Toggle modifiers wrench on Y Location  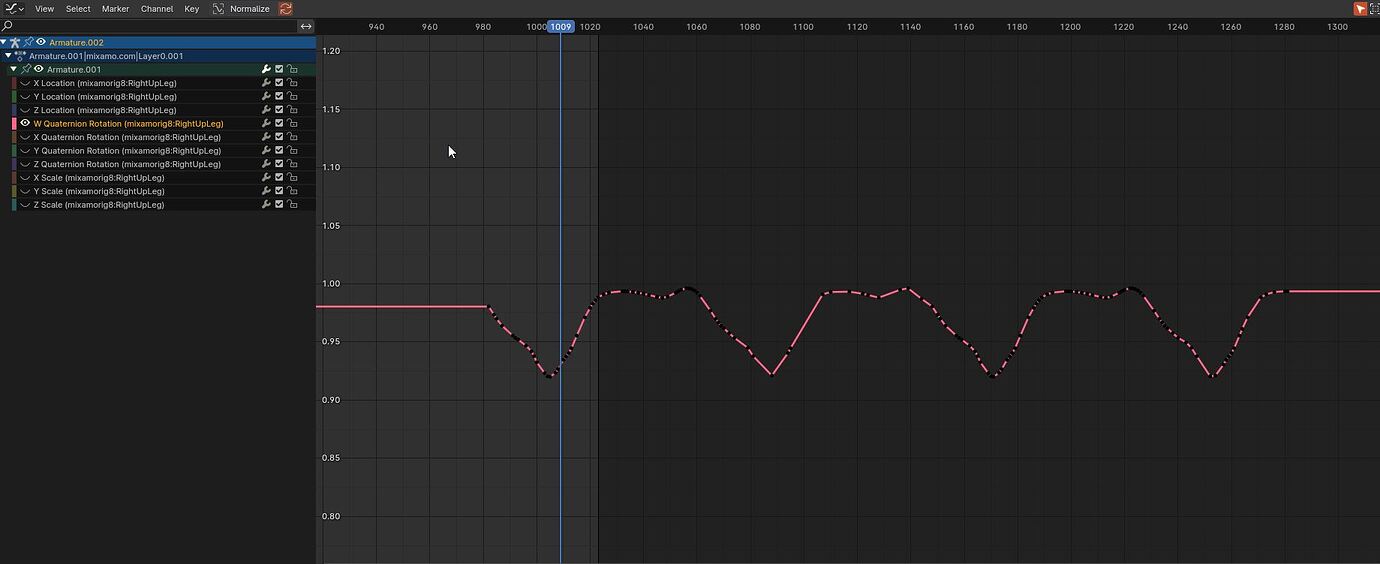click(266, 97)
